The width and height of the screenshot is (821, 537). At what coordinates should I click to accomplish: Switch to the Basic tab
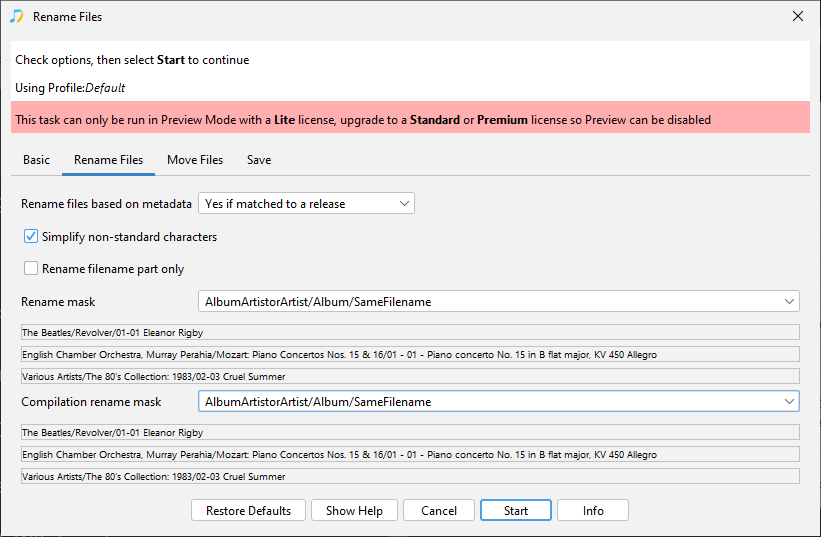click(36, 160)
